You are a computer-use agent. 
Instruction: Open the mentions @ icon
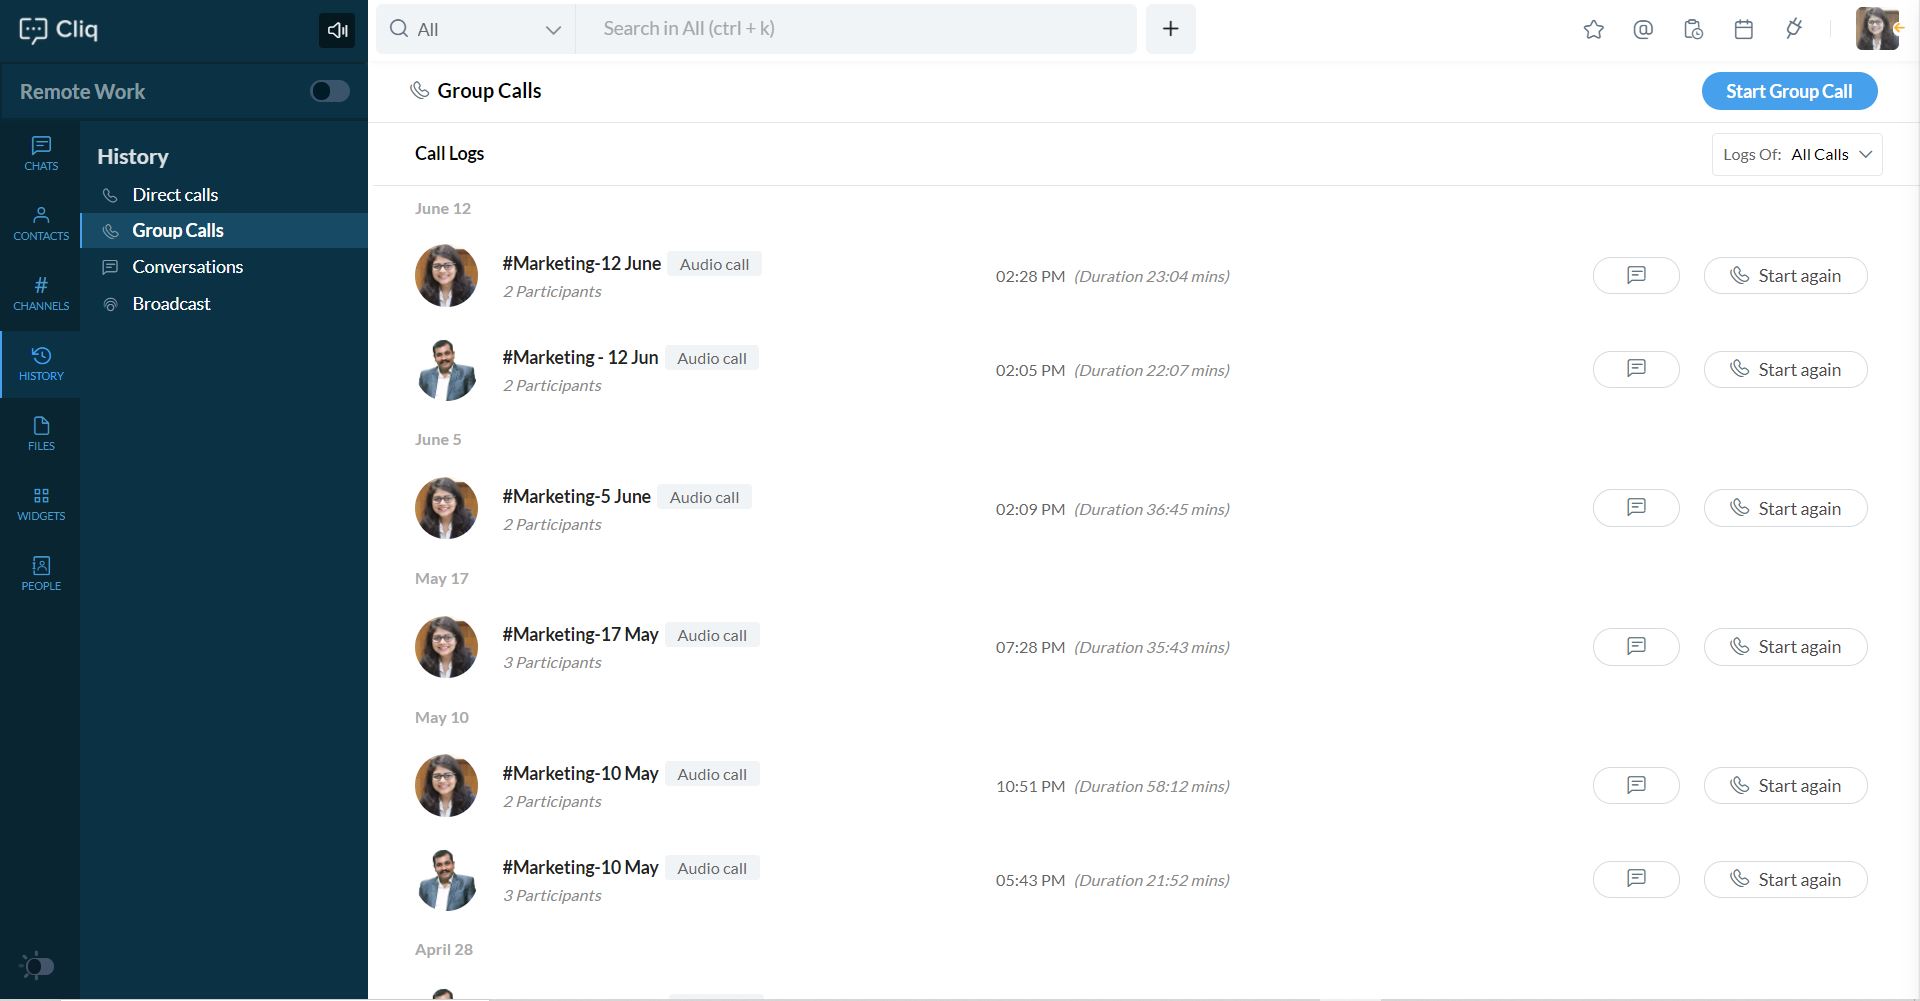click(x=1642, y=29)
